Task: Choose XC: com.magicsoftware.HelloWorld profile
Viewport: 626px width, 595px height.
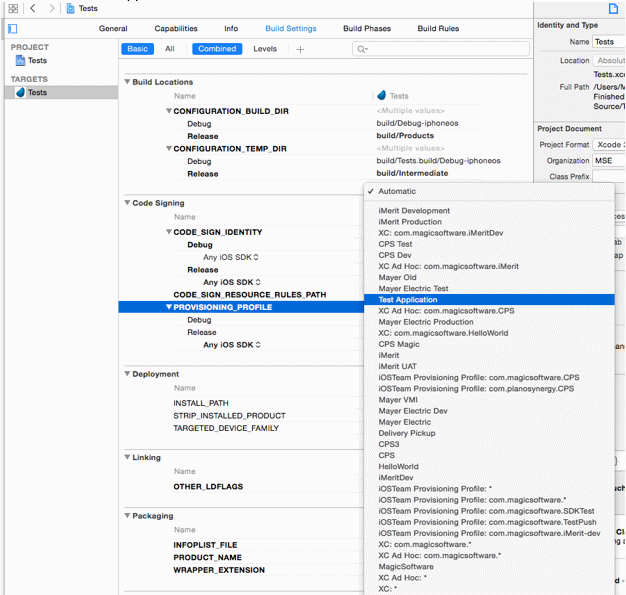Action: coord(489,333)
